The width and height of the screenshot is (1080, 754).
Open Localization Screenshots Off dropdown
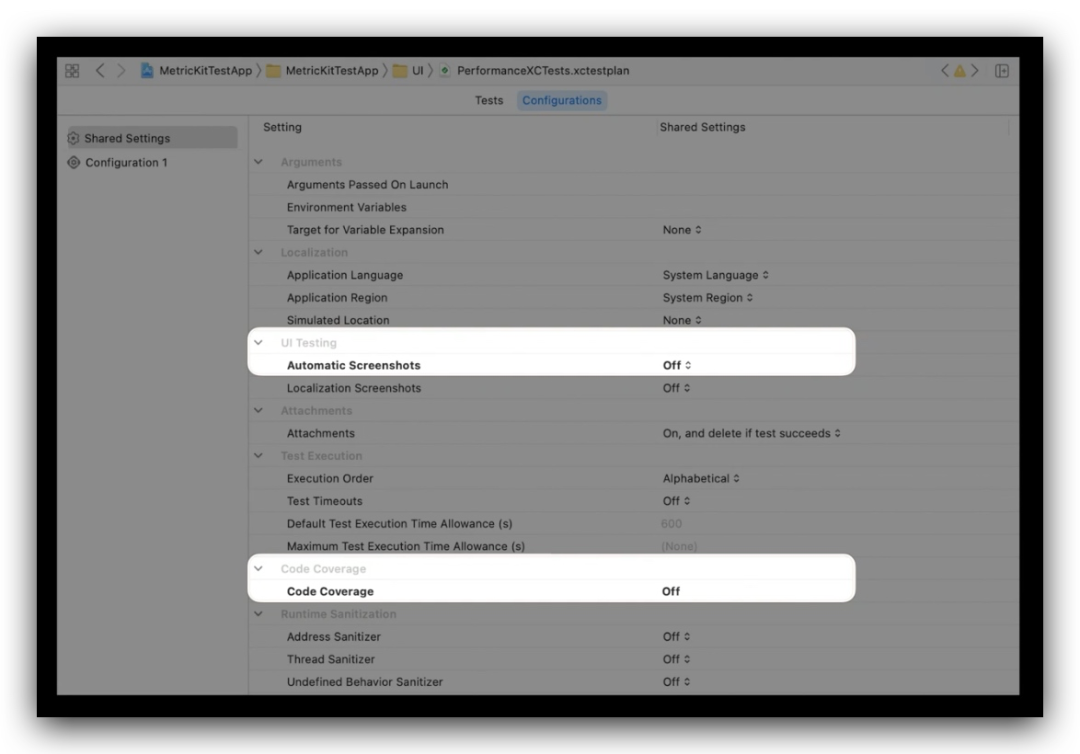click(676, 388)
